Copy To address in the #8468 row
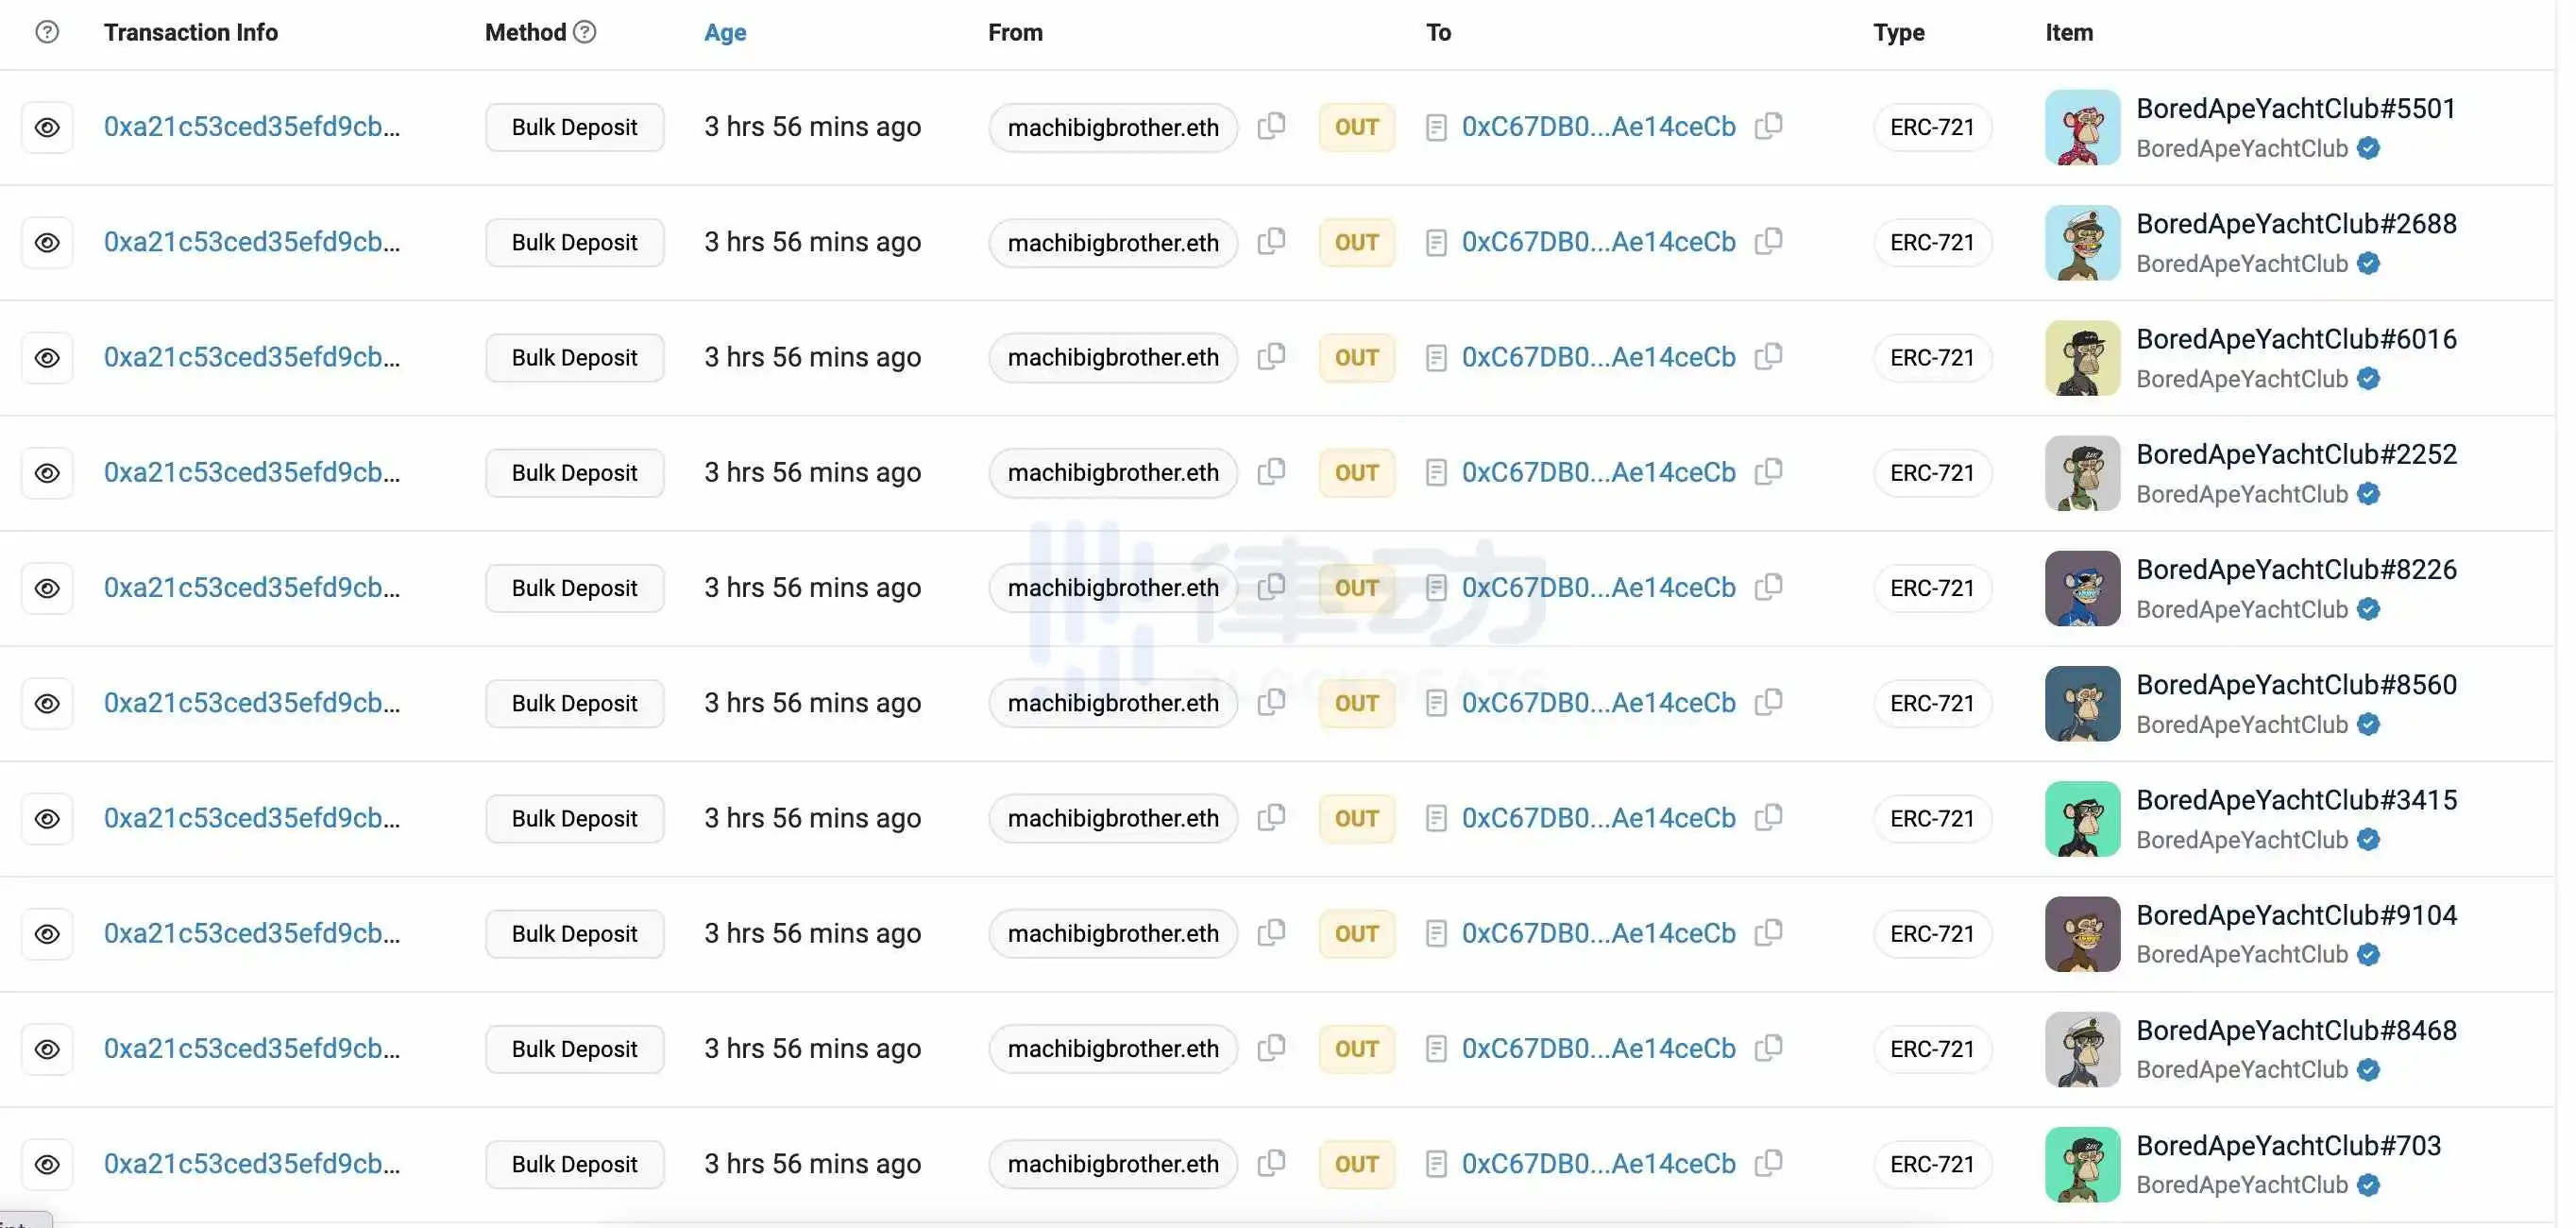This screenshot has width=2576, height=1228. tap(1769, 1048)
